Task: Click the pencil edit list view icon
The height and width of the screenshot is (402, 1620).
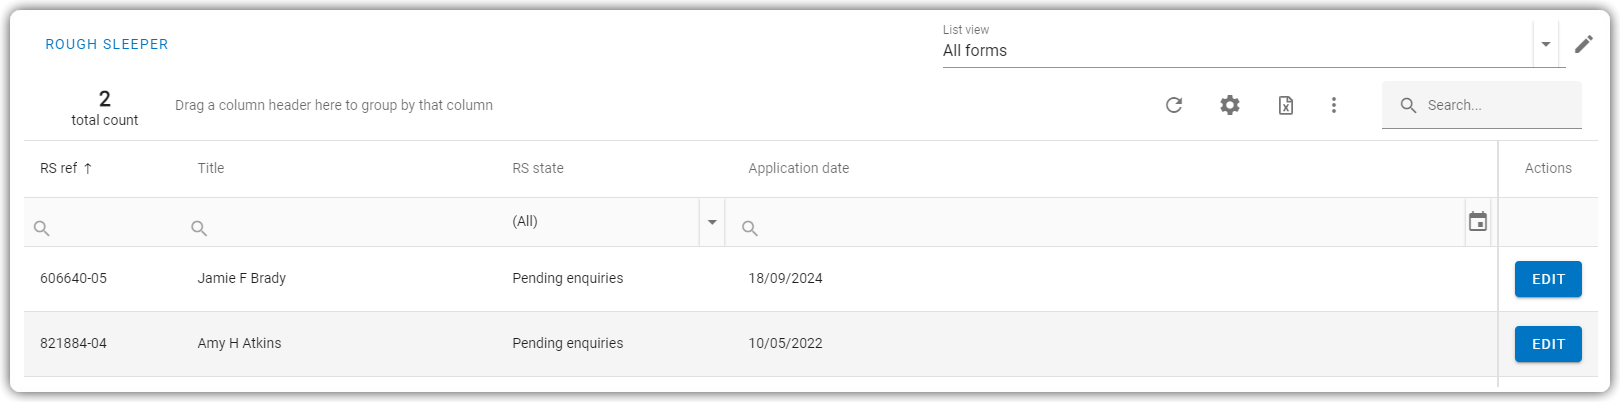Action: (x=1584, y=44)
